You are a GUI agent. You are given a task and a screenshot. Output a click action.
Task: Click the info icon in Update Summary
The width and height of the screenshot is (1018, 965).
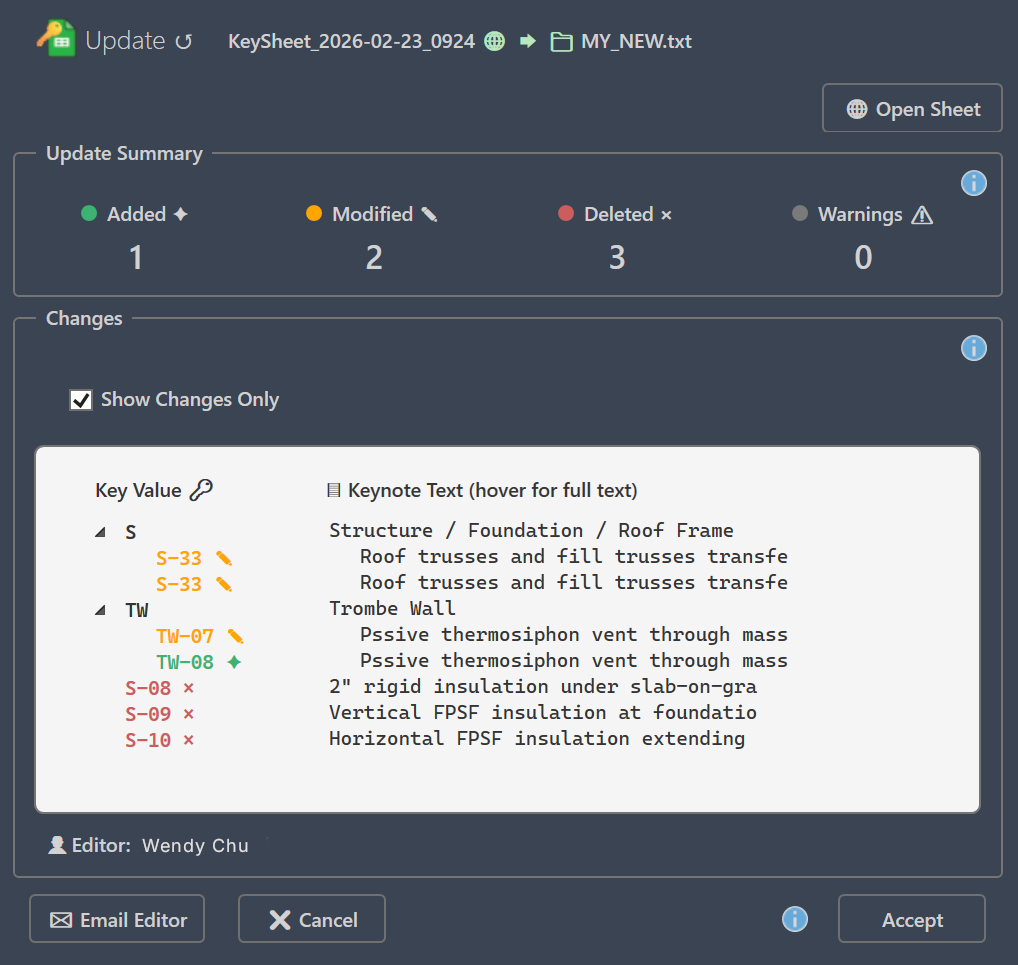(973, 183)
